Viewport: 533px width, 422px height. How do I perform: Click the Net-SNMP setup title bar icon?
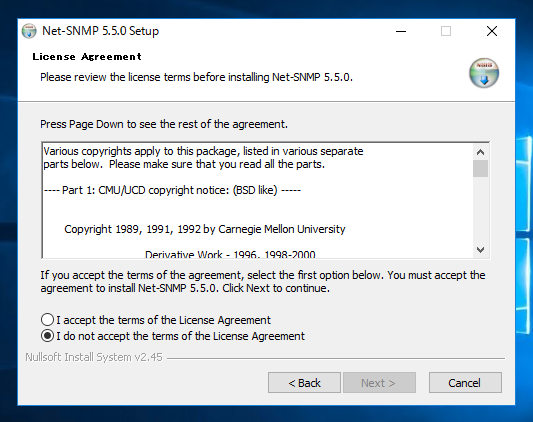[29, 31]
